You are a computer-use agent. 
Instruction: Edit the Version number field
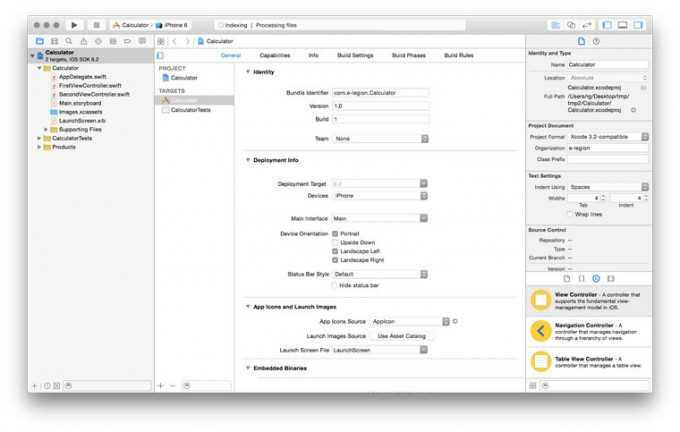tap(380, 106)
